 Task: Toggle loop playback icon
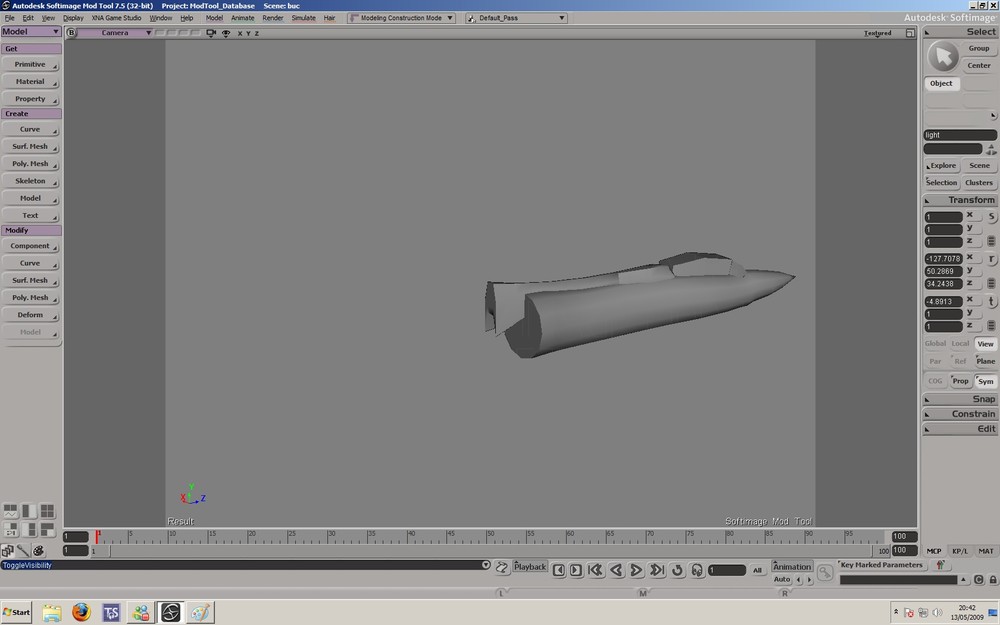tap(677, 570)
